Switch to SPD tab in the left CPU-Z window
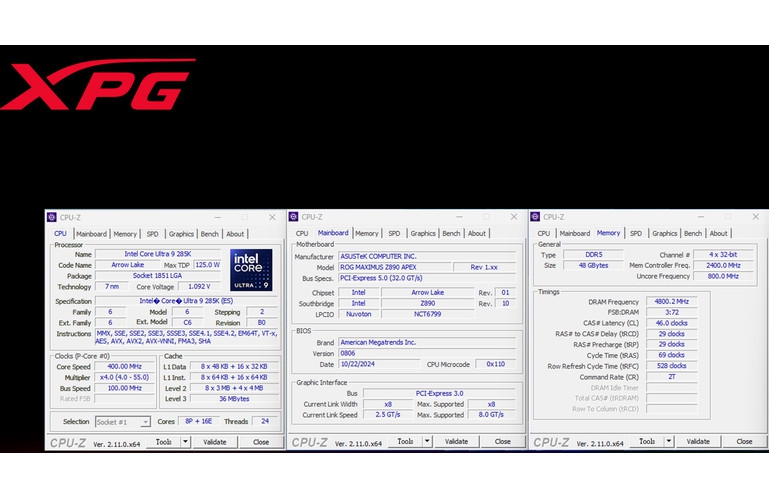Viewport: 770px width, 484px height. [153, 234]
